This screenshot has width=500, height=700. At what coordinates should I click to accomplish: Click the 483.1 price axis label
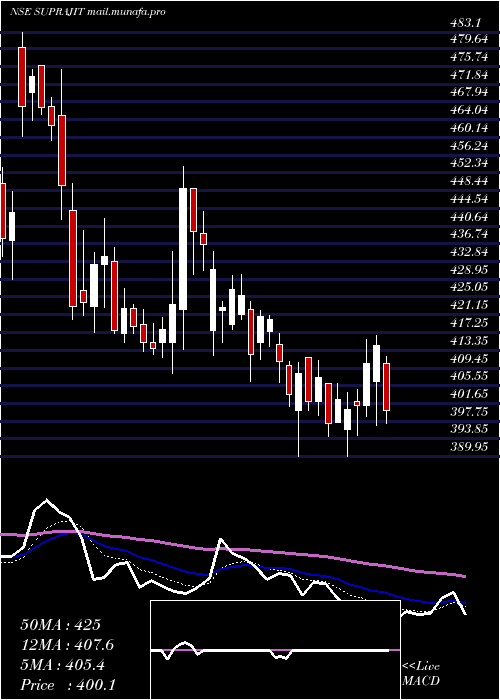pyautogui.click(x=468, y=25)
